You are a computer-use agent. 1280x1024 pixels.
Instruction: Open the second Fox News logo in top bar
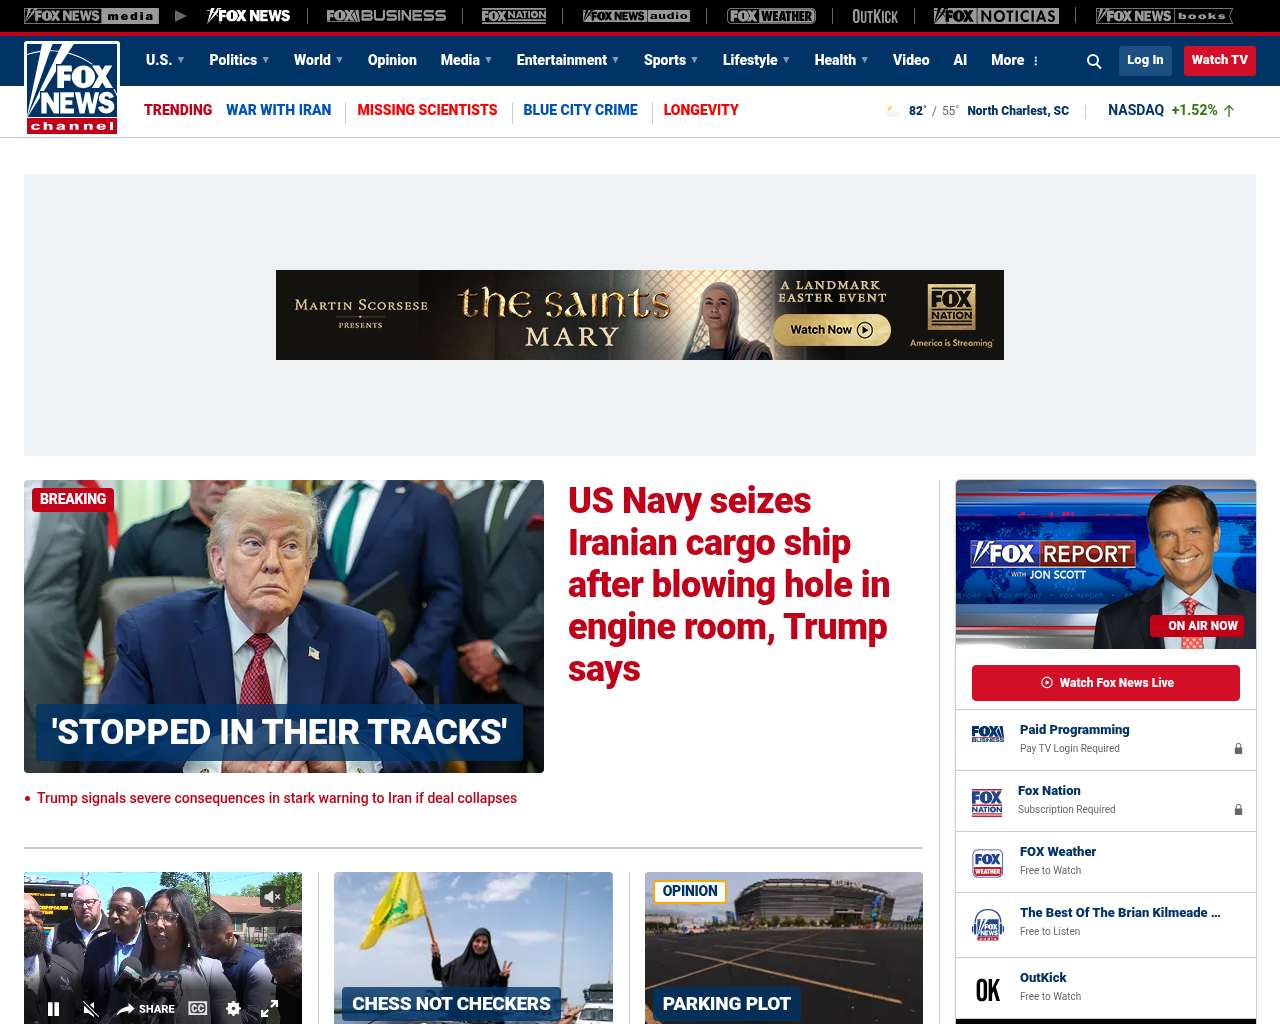click(249, 16)
